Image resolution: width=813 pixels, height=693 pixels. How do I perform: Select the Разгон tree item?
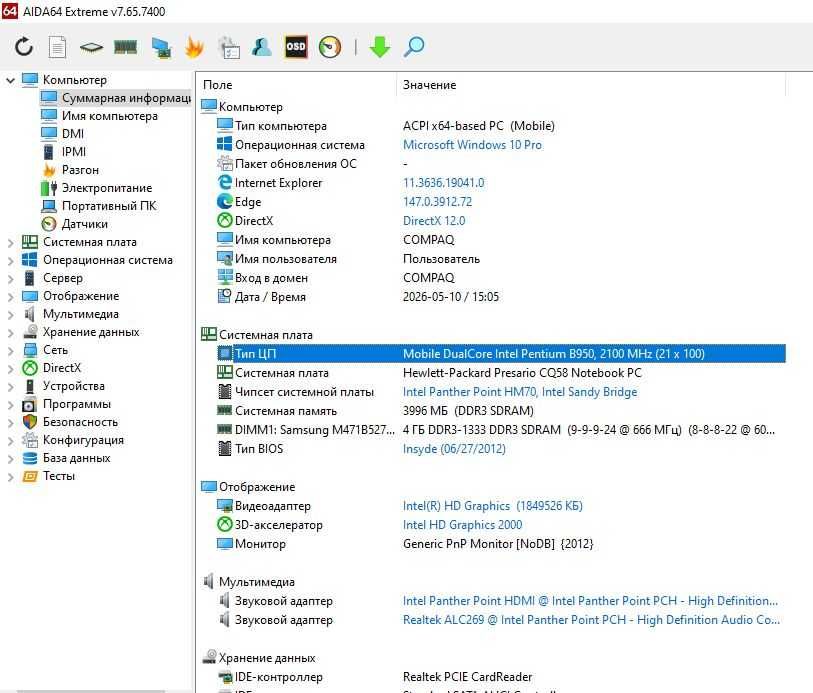pyautogui.click(x=80, y=170)
